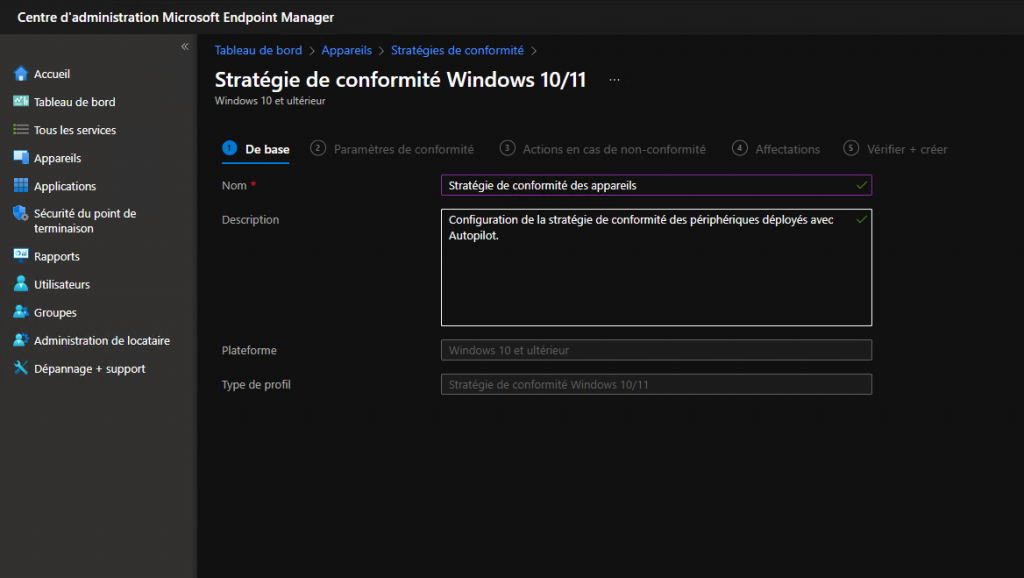Open Administration de locataire
This screenshot has width=1024, height=578.
102,341
